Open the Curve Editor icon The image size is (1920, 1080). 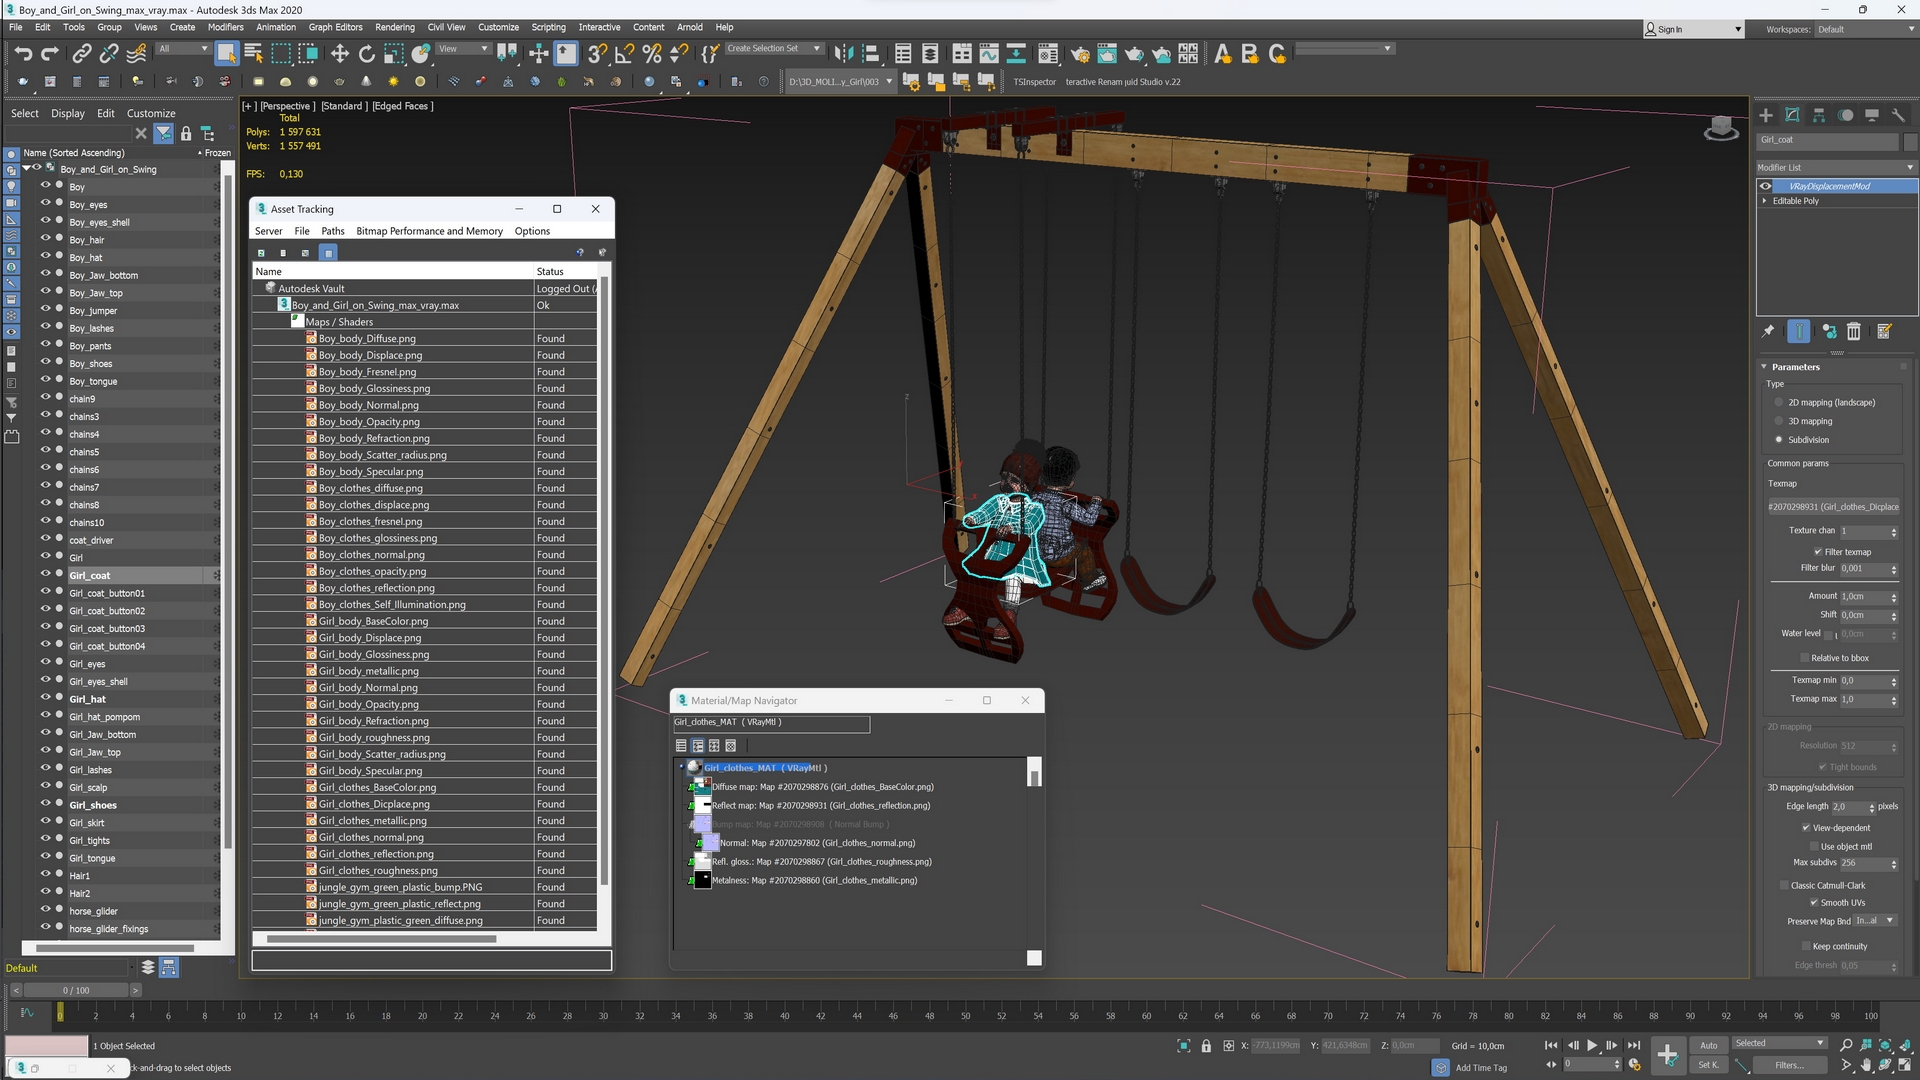point(989,53)
